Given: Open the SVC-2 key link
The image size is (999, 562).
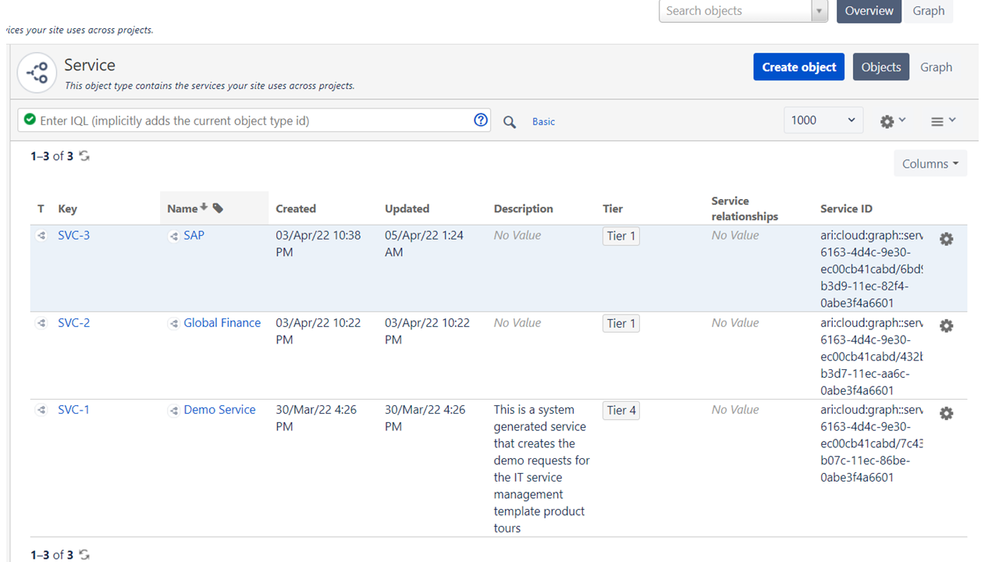Looking at the screenshot, I should click(74, 322).
